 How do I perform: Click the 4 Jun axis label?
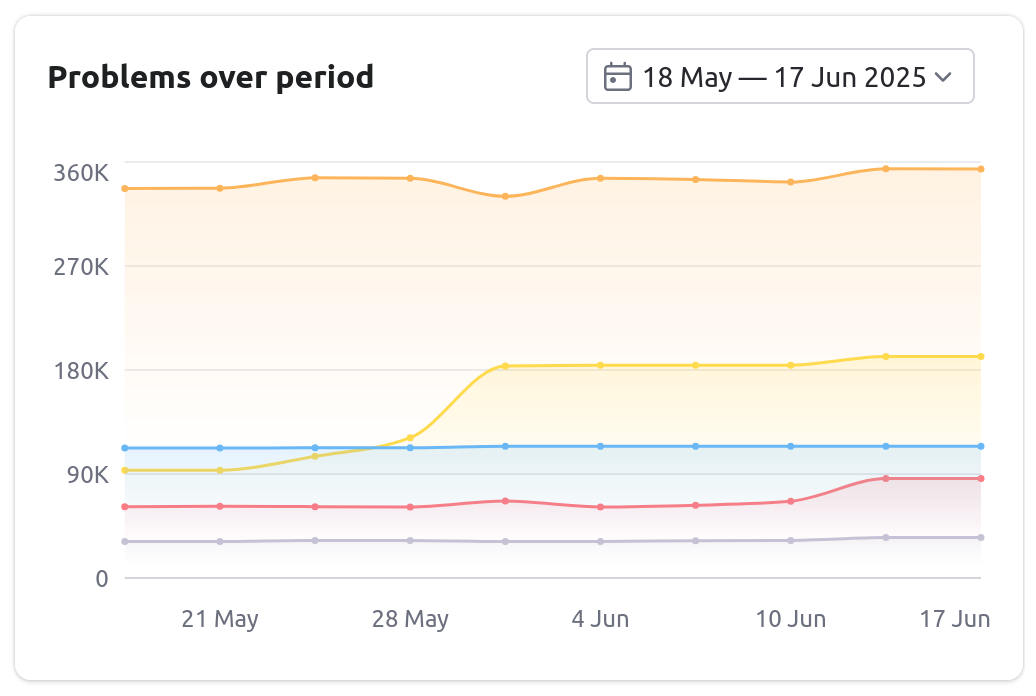pos(600,619)
